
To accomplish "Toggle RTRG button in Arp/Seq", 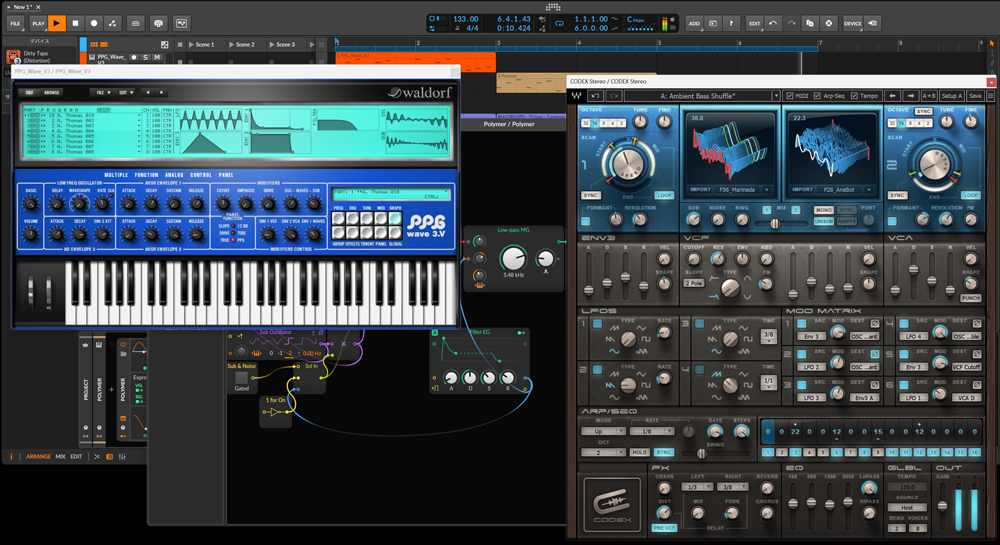I will (664, 452).
